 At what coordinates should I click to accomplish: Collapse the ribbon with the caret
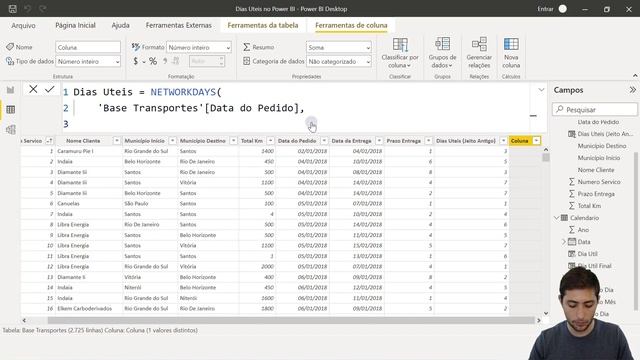click(635, 76)
